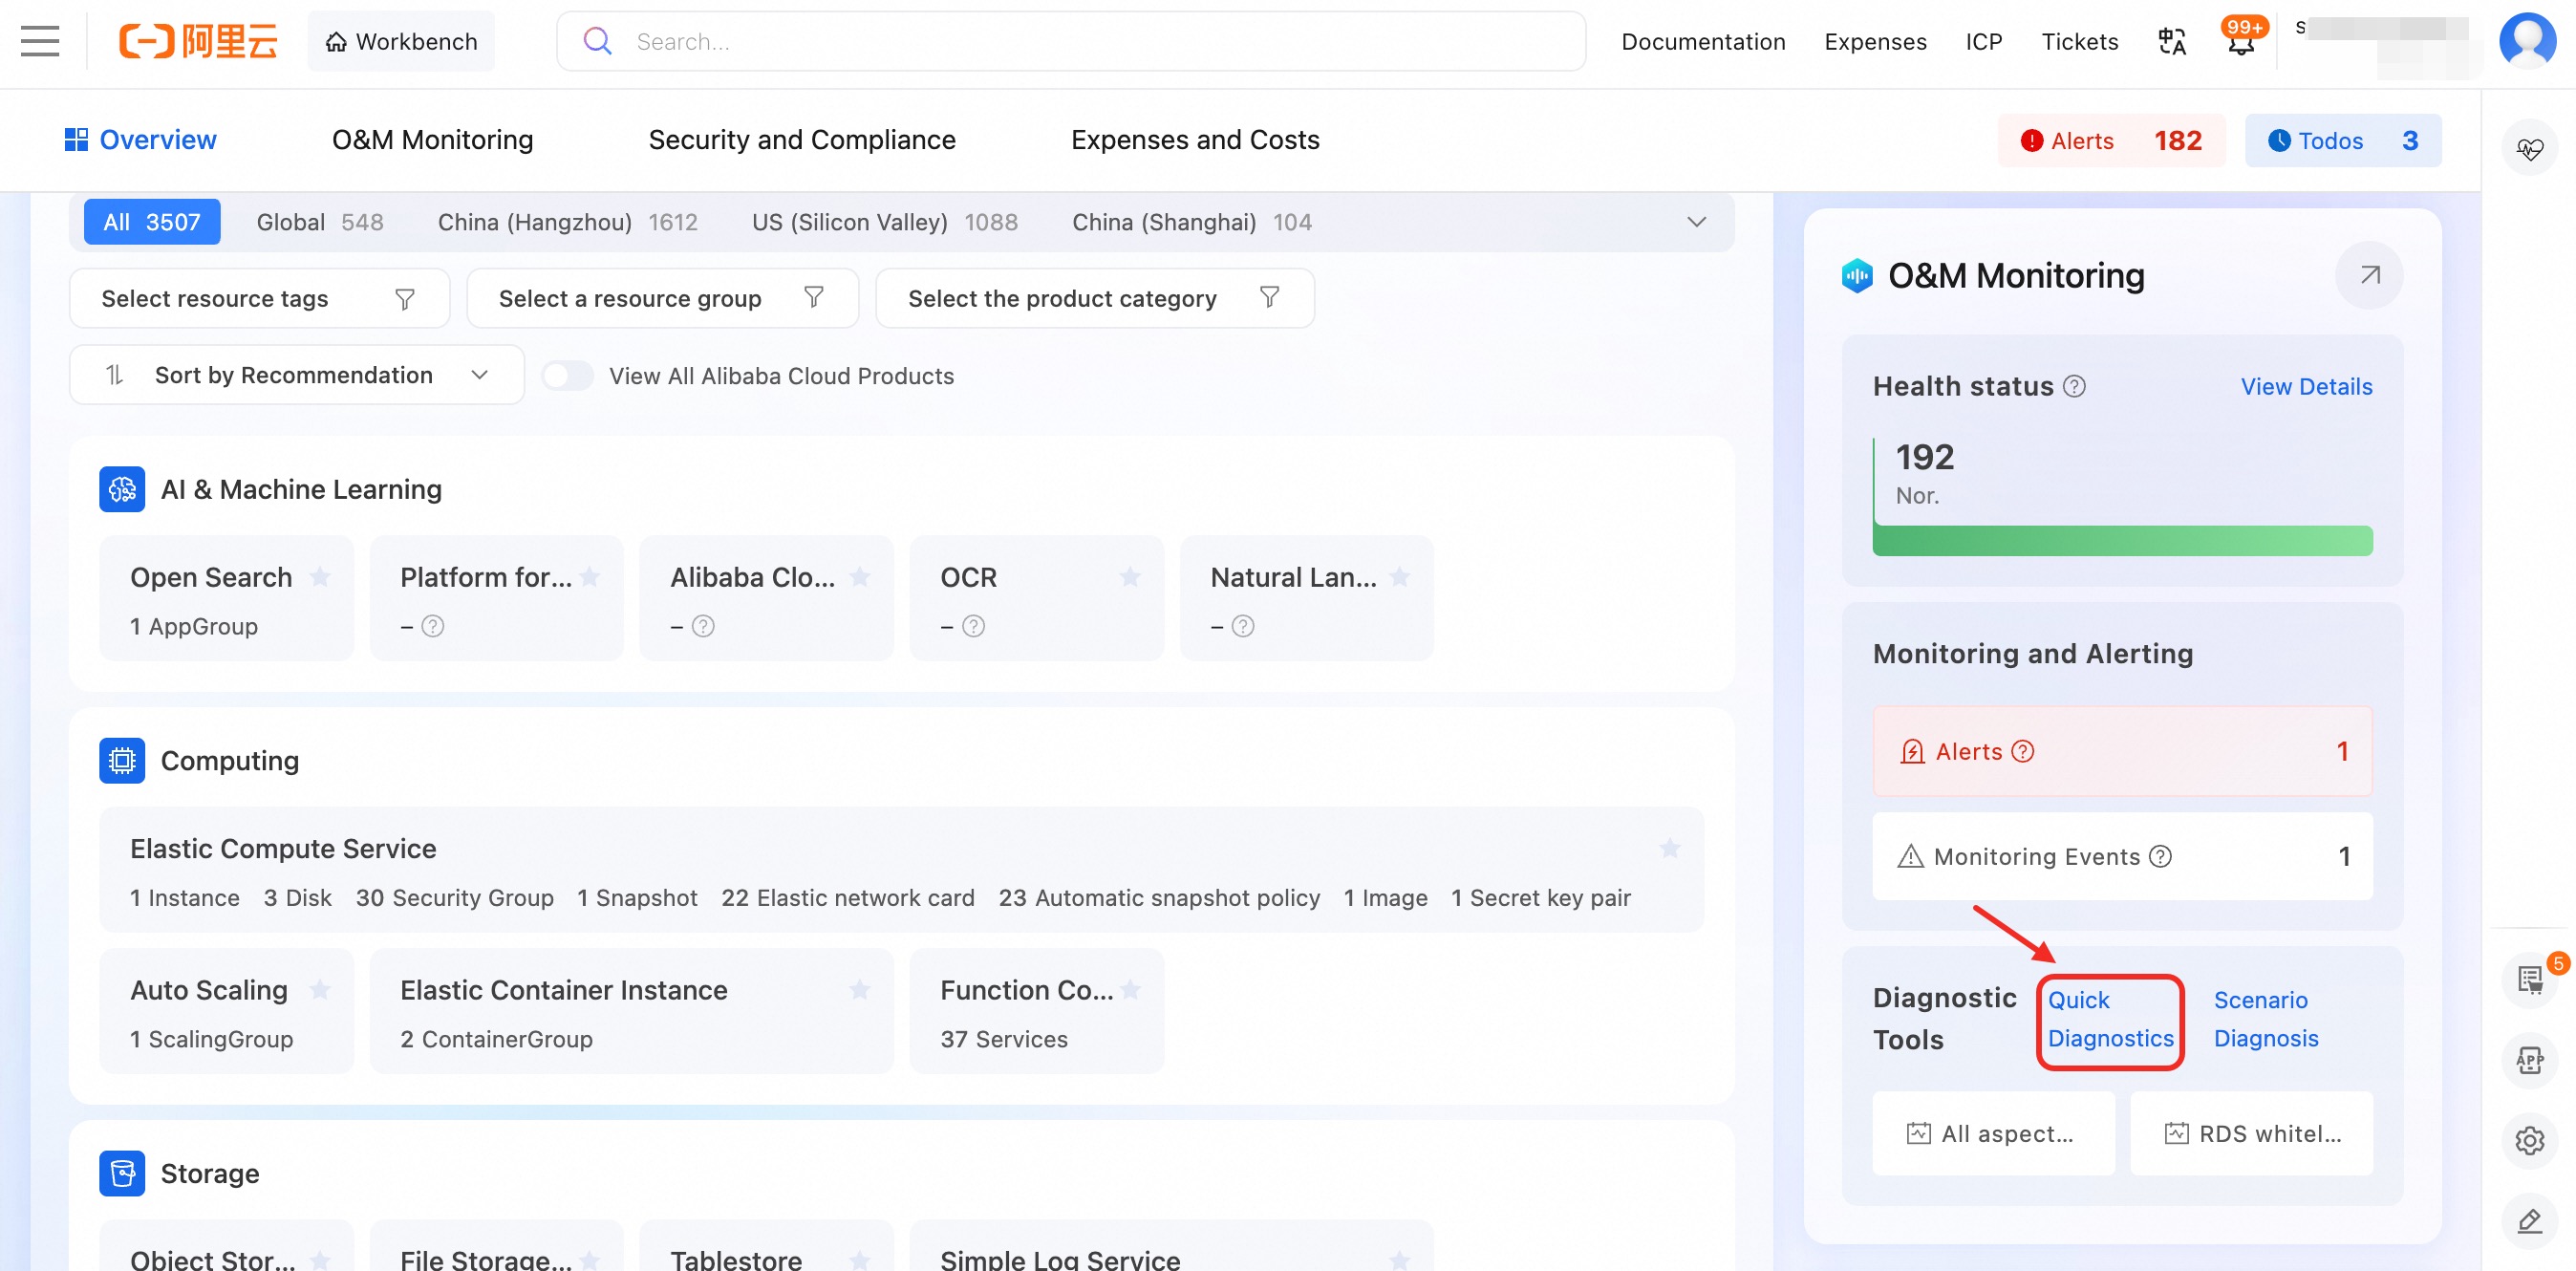
Task: Filter by US (Silicon Valley) region
Action: pyautogui.click(x=885, y=222)
